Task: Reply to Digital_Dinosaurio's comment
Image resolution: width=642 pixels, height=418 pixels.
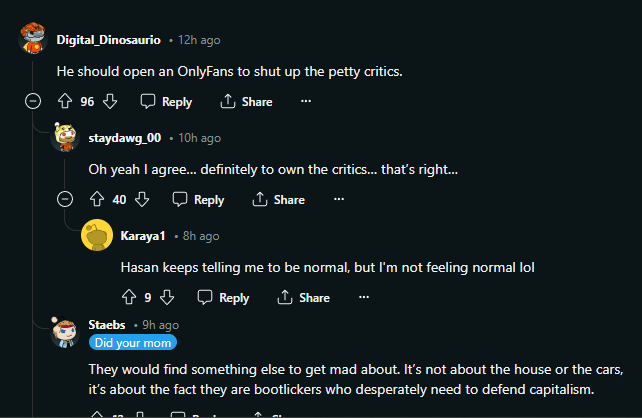Action: coord(166,101)
